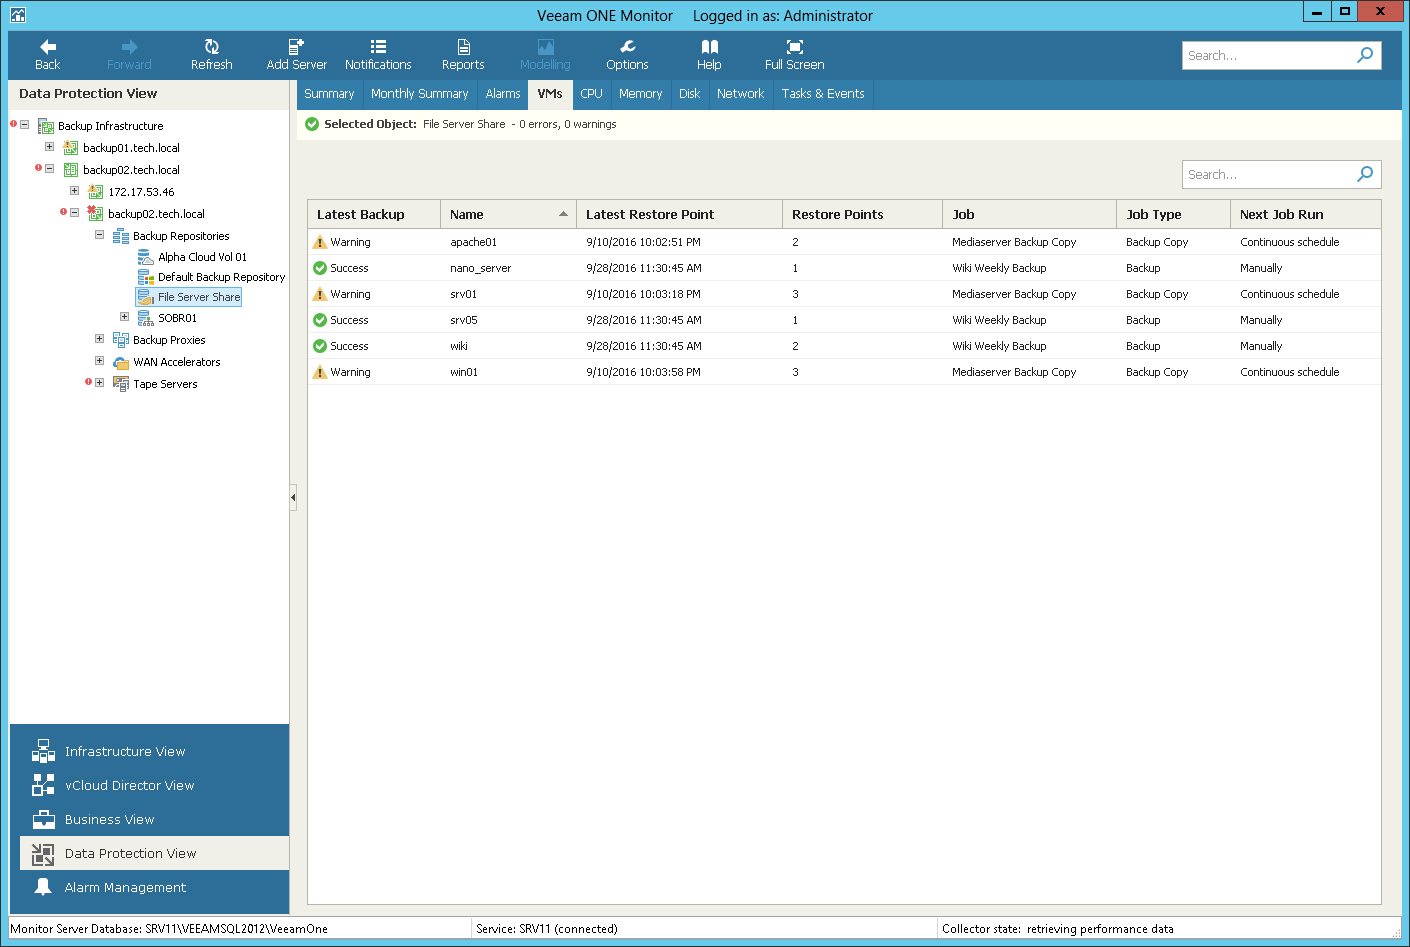This screenshot has height=947, width=1410.
Task: Open Options dialog
Action: click(x=627, y=55)
